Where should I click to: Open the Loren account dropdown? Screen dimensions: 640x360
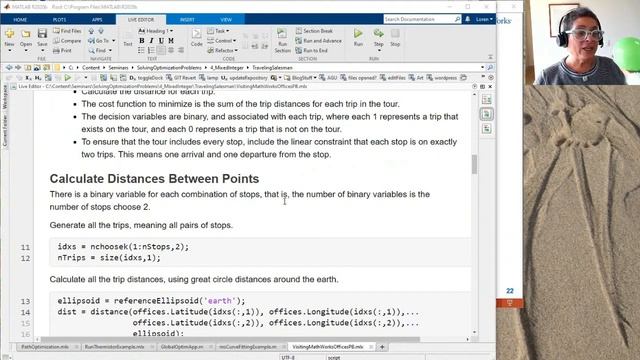484,19
